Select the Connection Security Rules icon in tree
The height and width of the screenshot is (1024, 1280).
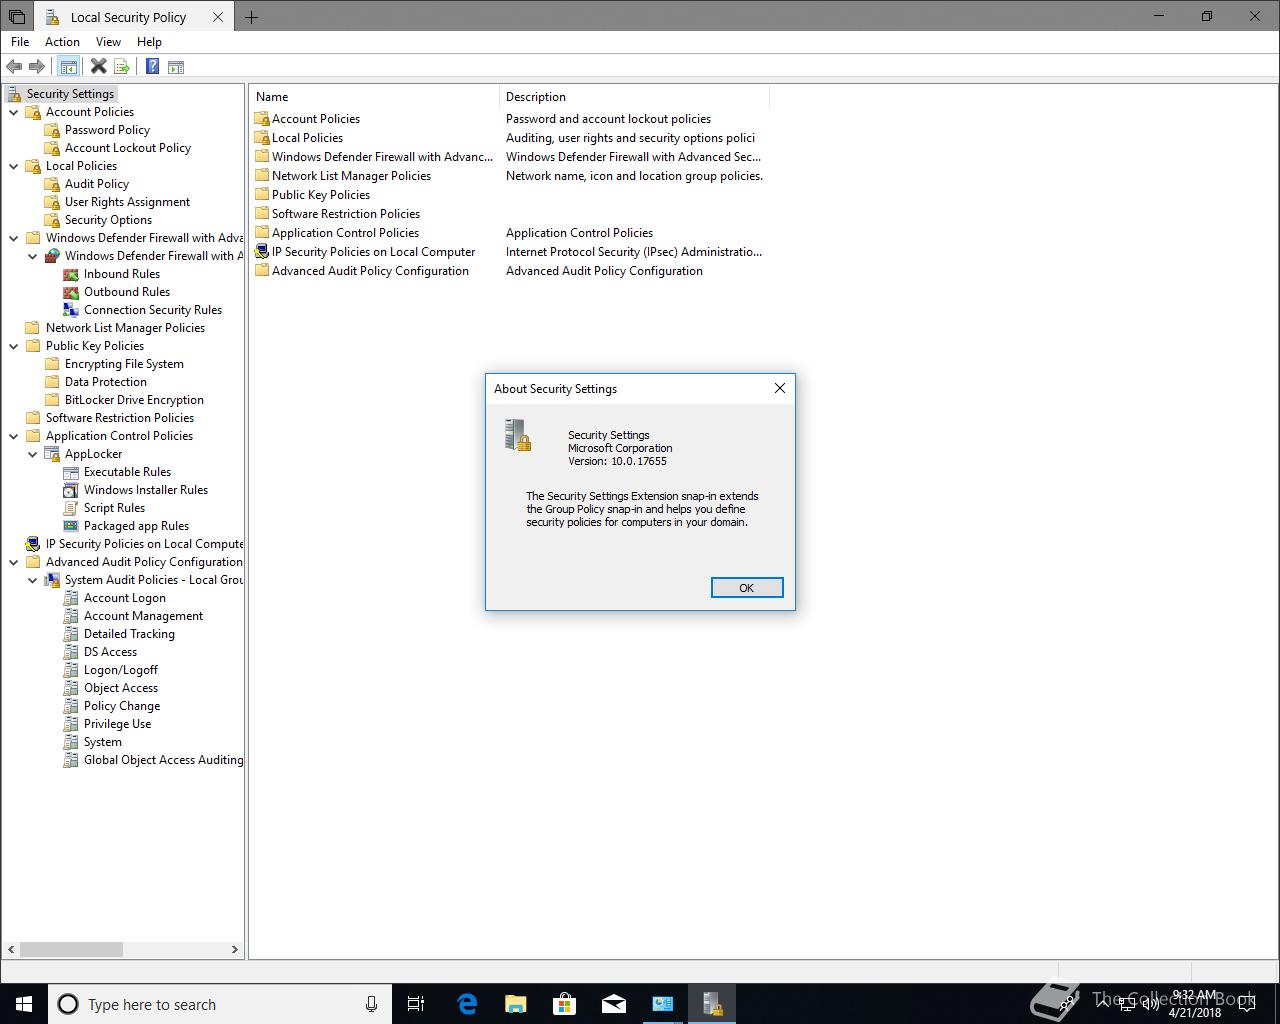tap(71, 310)
